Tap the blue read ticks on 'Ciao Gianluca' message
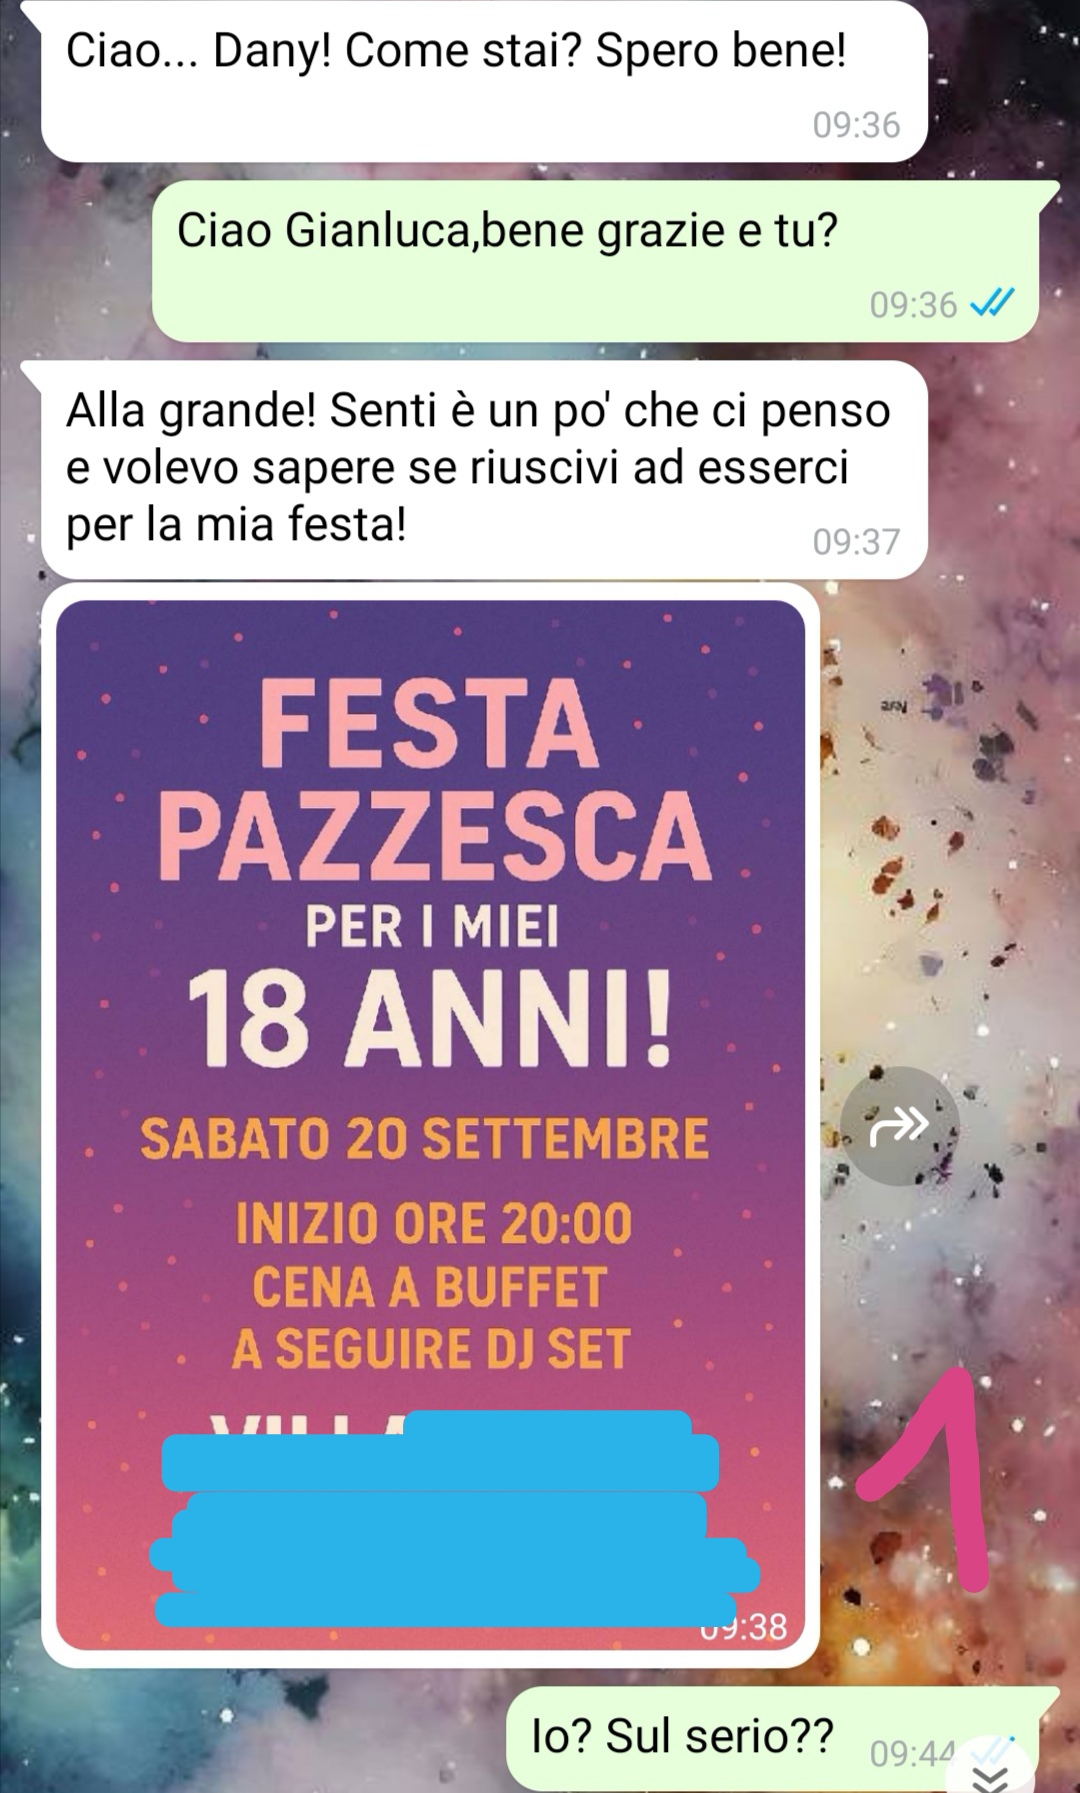Screen dimensions: 1080x1793 point(992,302)
